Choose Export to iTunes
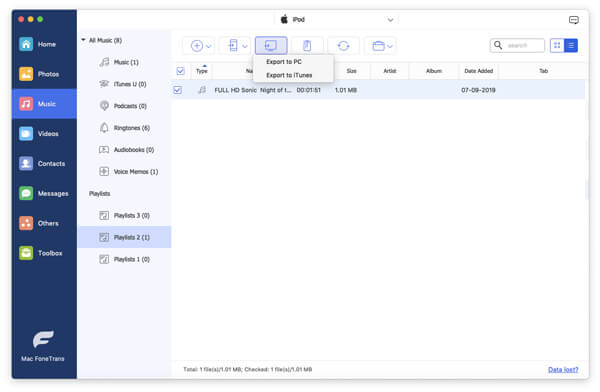The width and height of the screenshot is (600, 392). (x=289, y=75)
